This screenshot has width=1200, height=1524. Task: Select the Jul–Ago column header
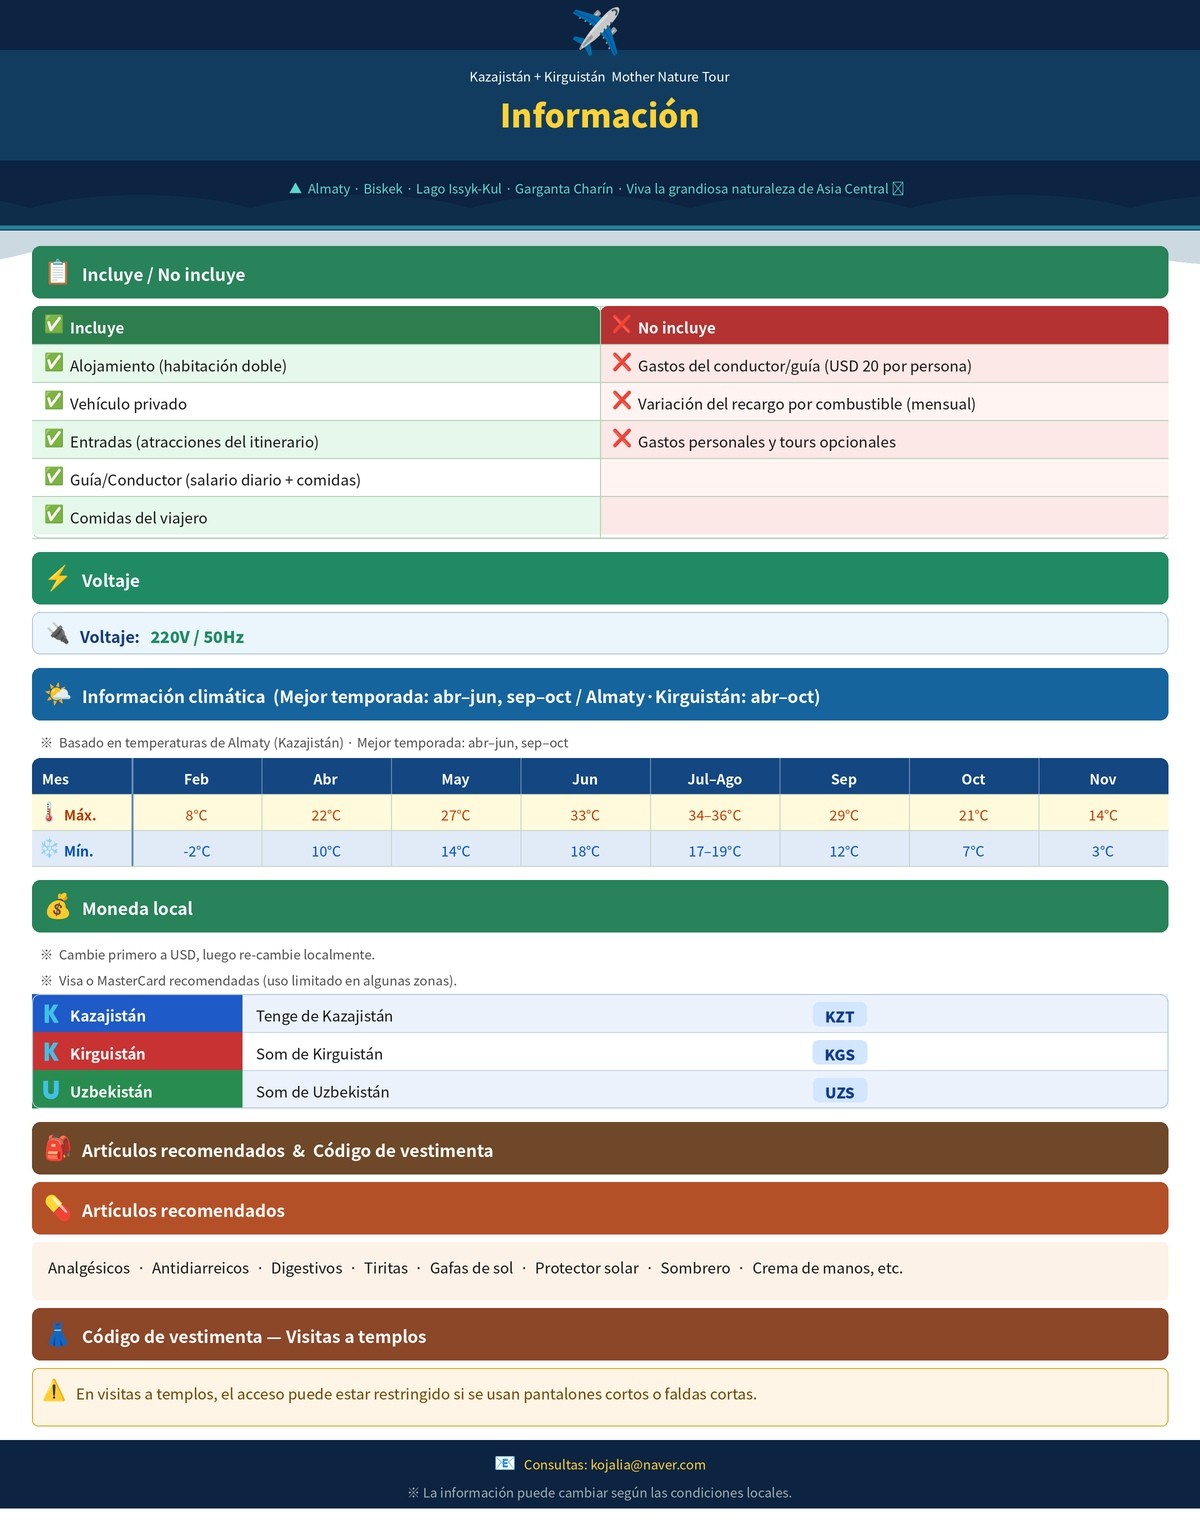715,779
